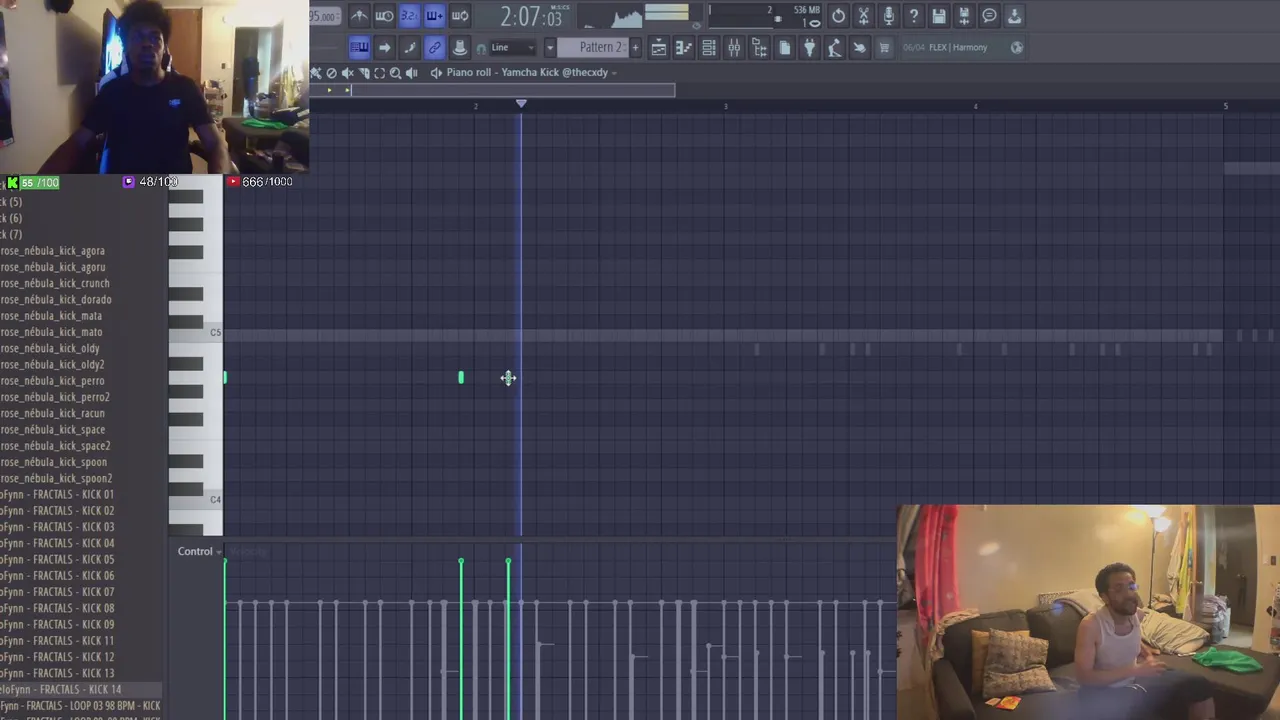Open the Piano roll view icon
This screenshot has height=720, width=1280.
click(684, 47)
